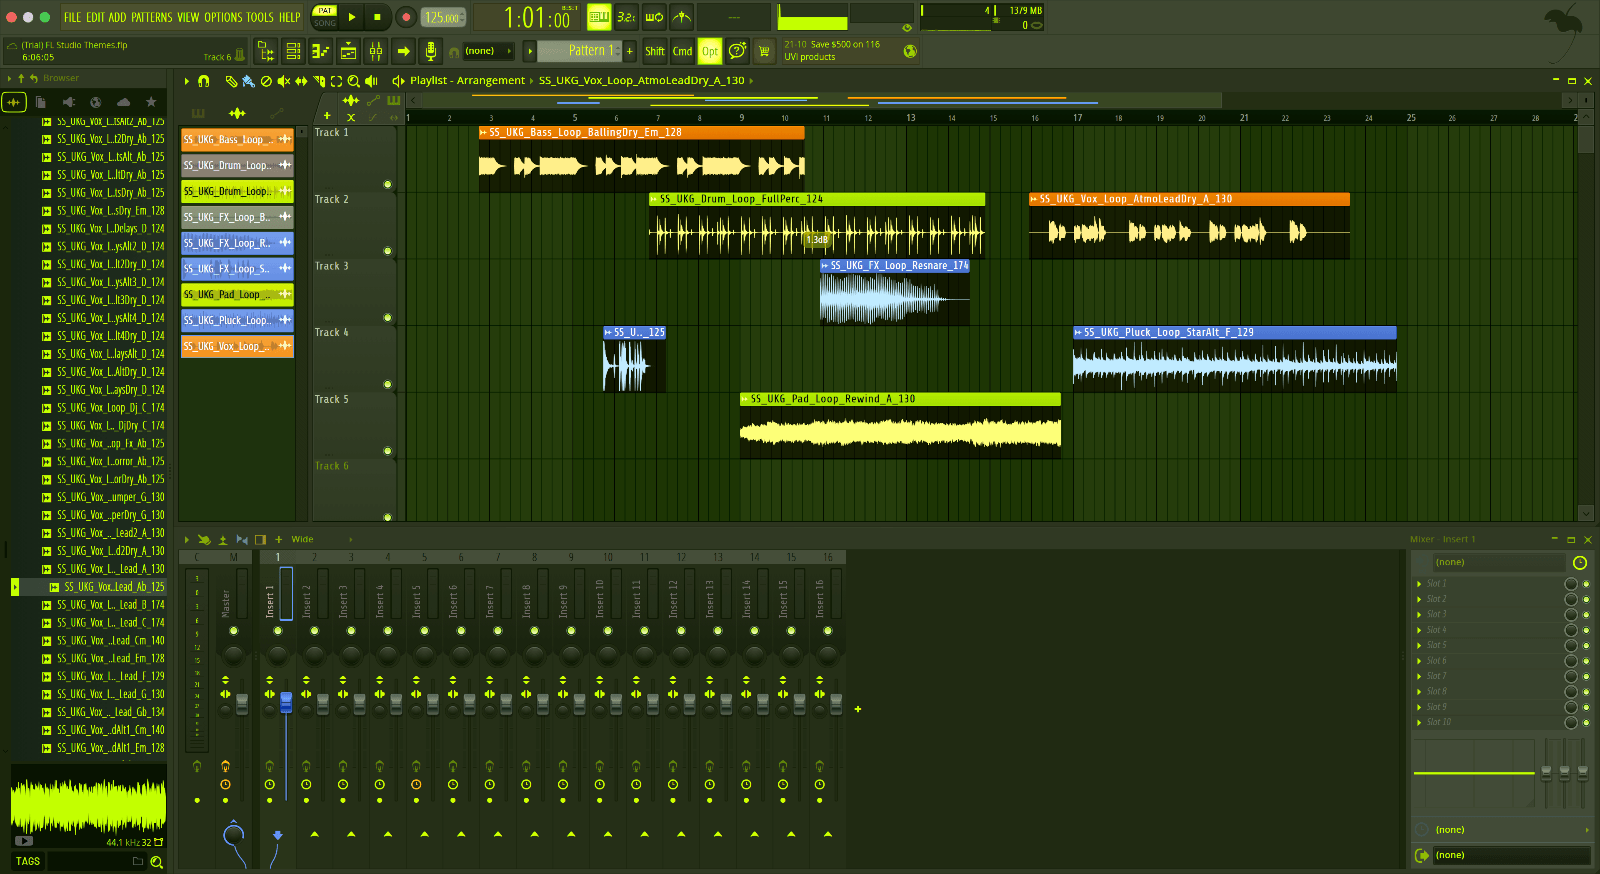Open the mixer input (none) selector at top
Image resolution: width=1600 pixels, height=874 pixels.
pyautogui.click(x=1497, y=562)
